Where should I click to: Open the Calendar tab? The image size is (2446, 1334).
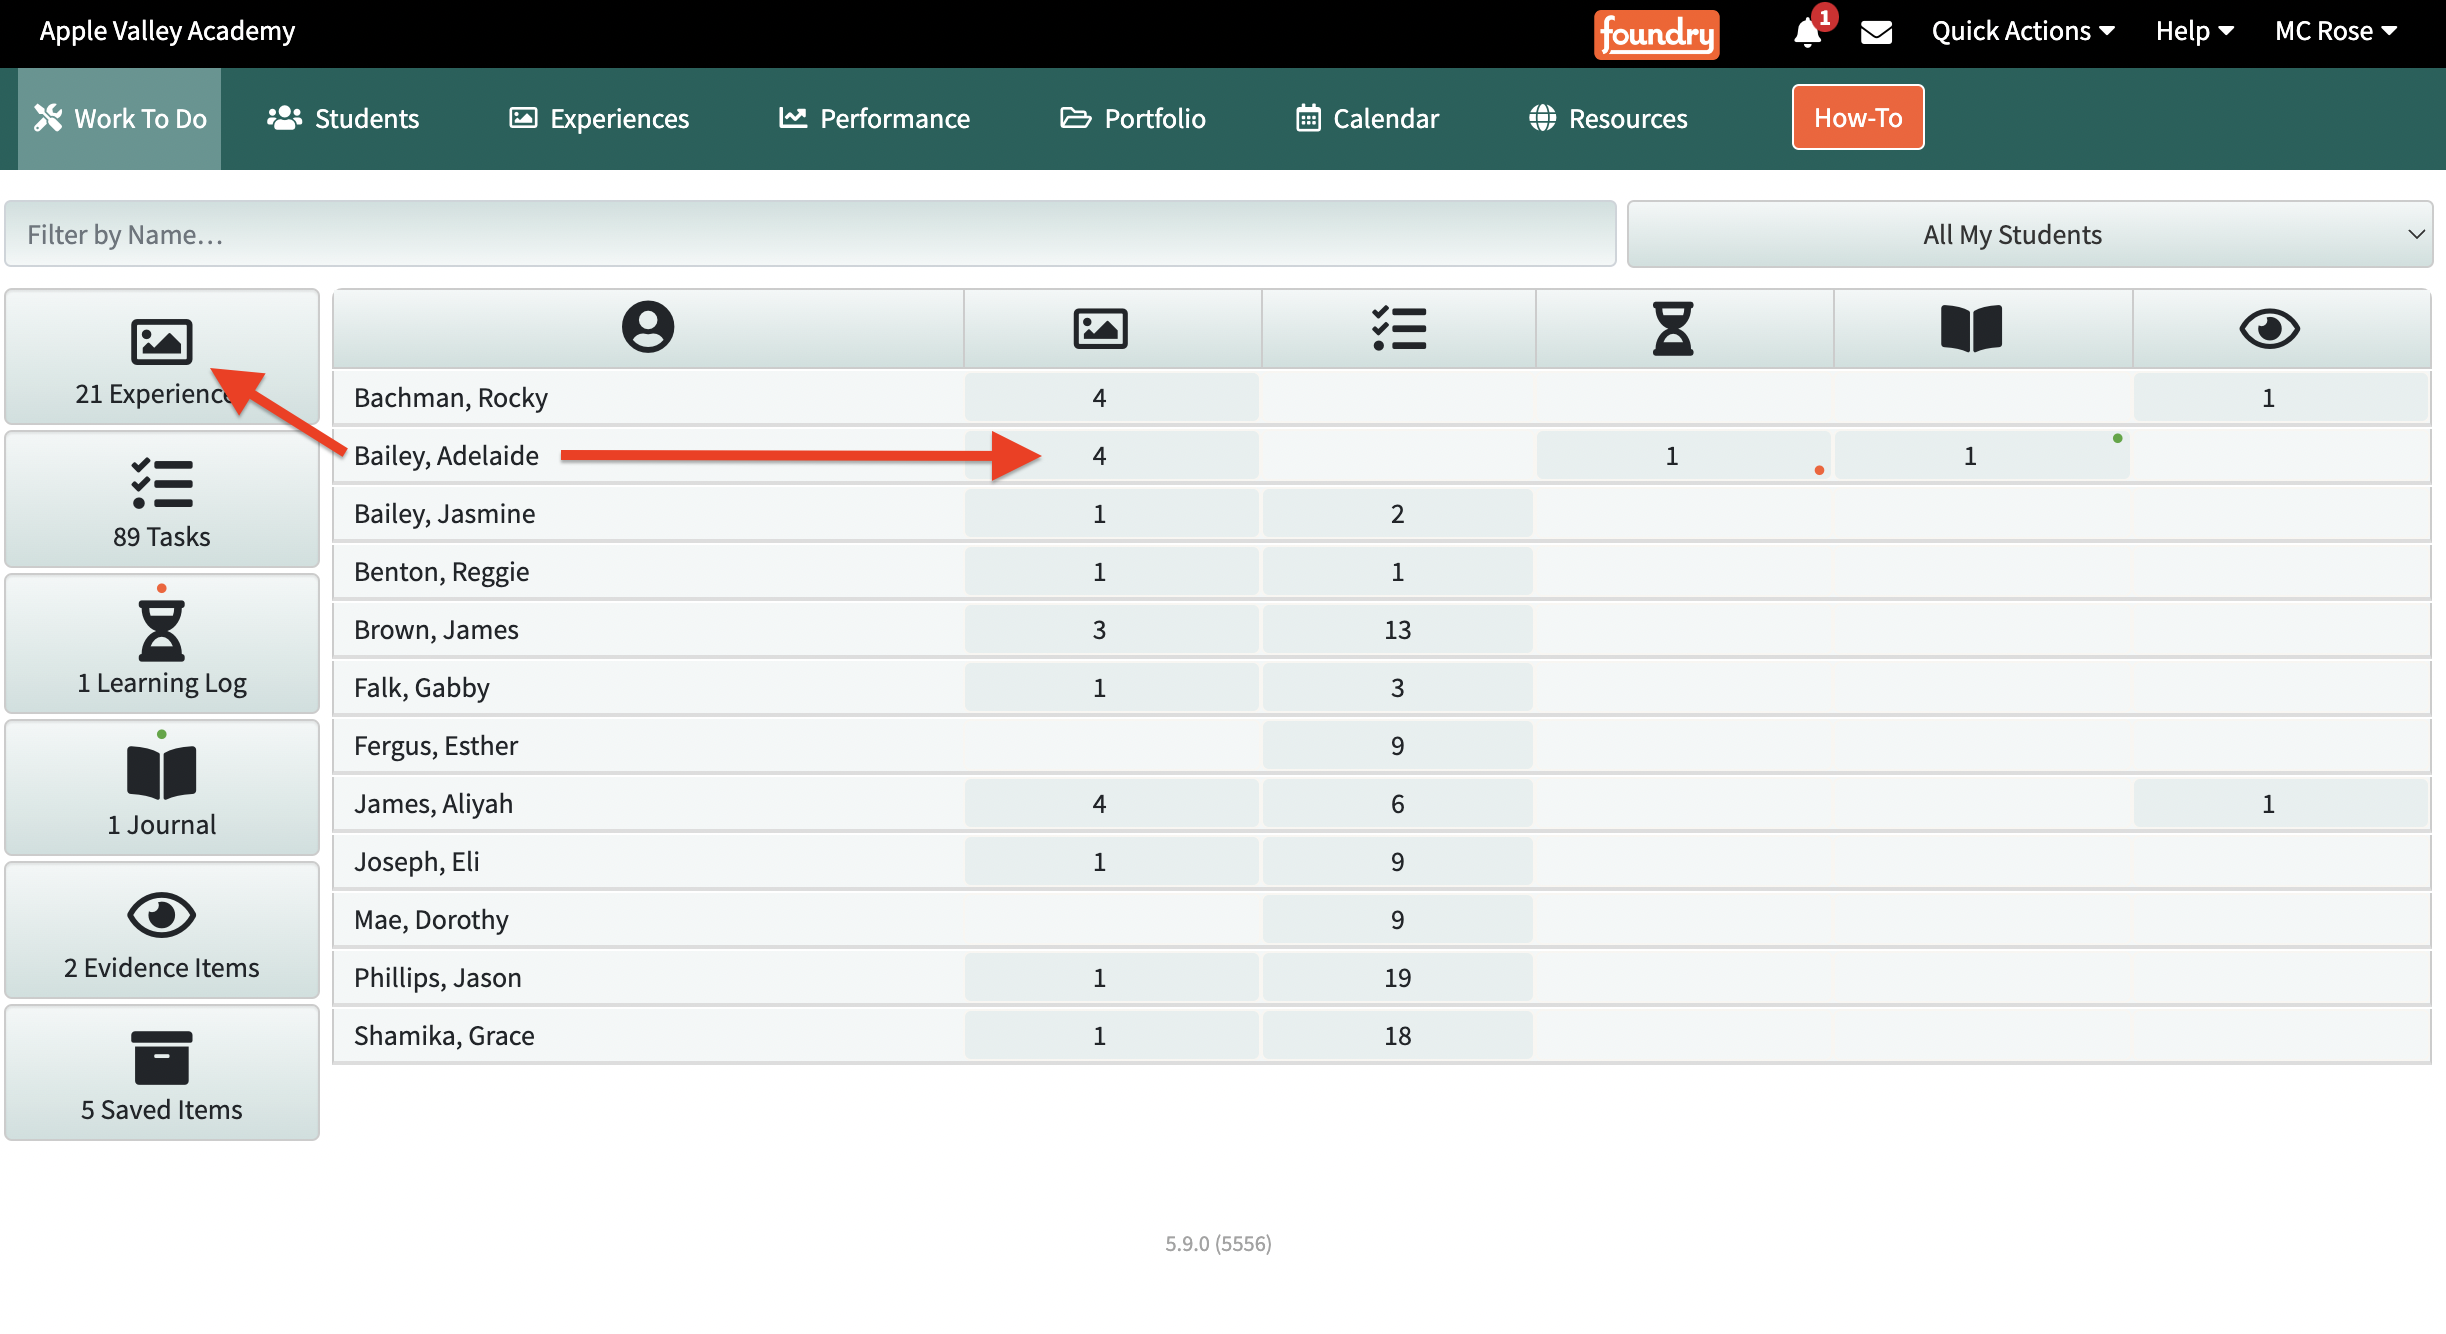pos(1367,118)
